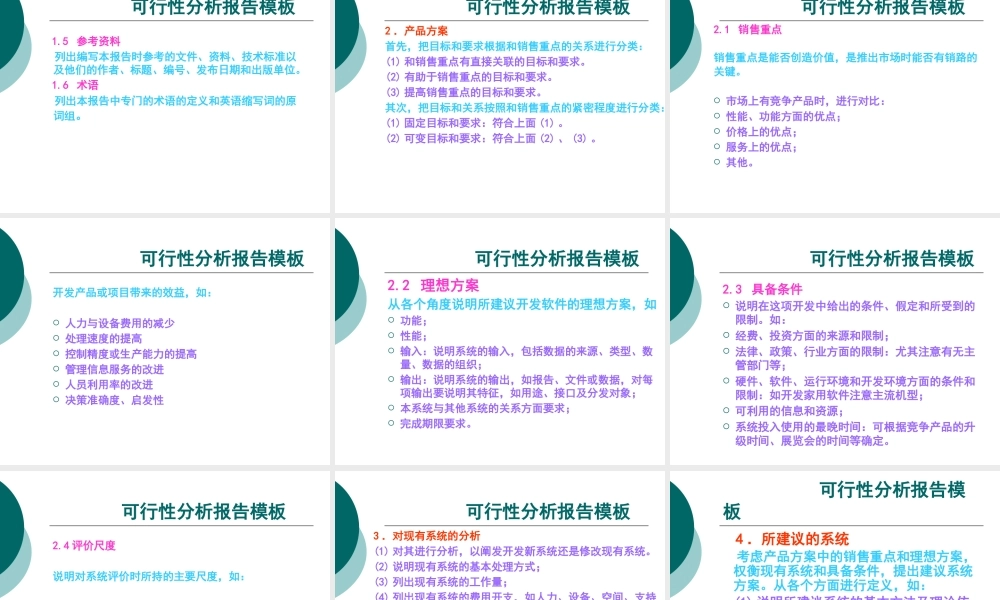Click the heading text 1.6 术语
Viewport: 1000px width, 600px height.
coord(75,85)
